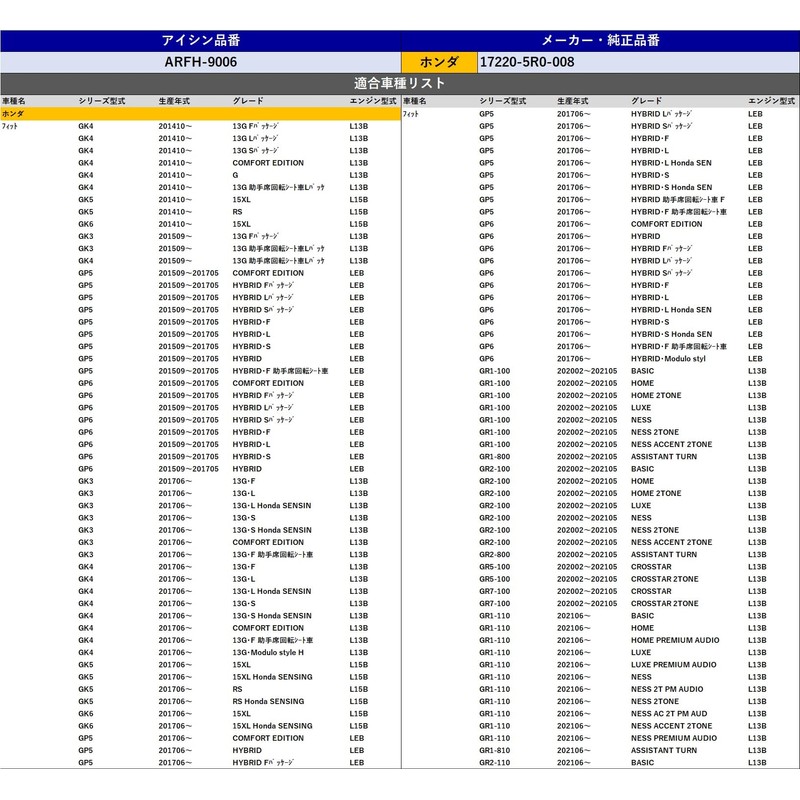The width and height of the screenshot is (800, 800).
Task: Select the NESS 2T PM AUDIO cell
Action: (667, 689)
